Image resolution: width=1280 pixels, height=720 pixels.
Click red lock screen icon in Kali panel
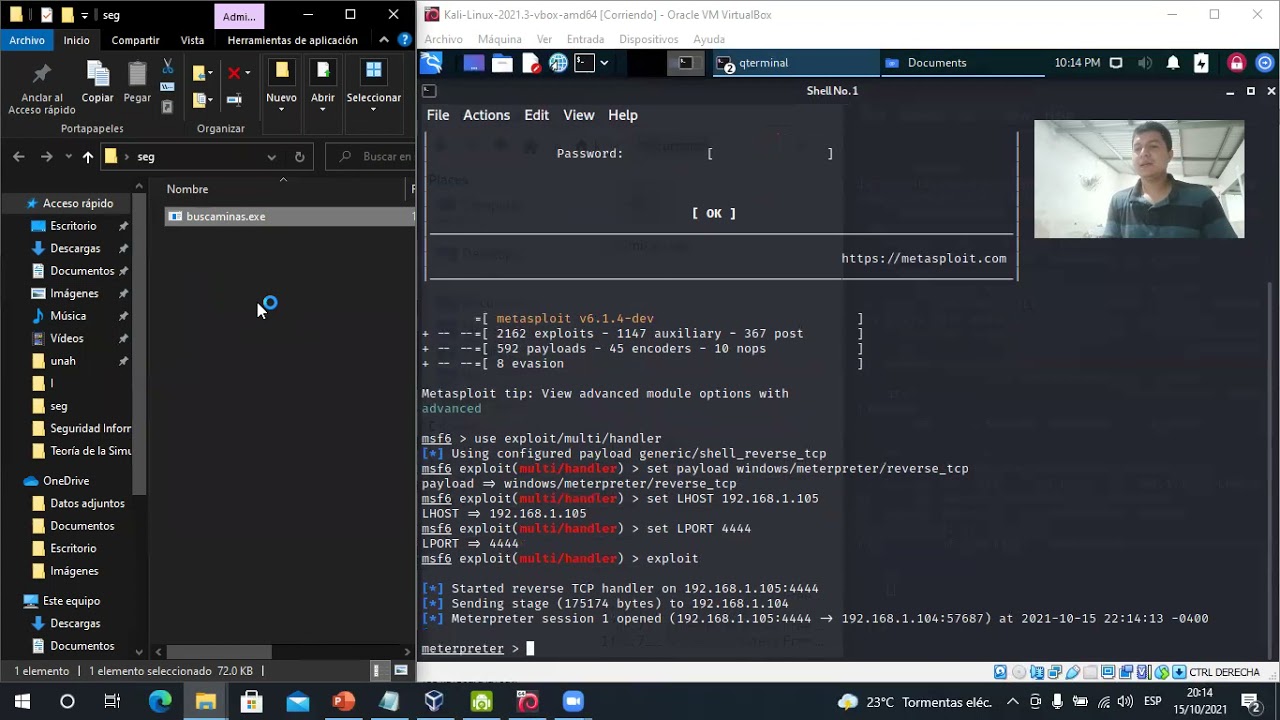click(x=1237, y=63)
